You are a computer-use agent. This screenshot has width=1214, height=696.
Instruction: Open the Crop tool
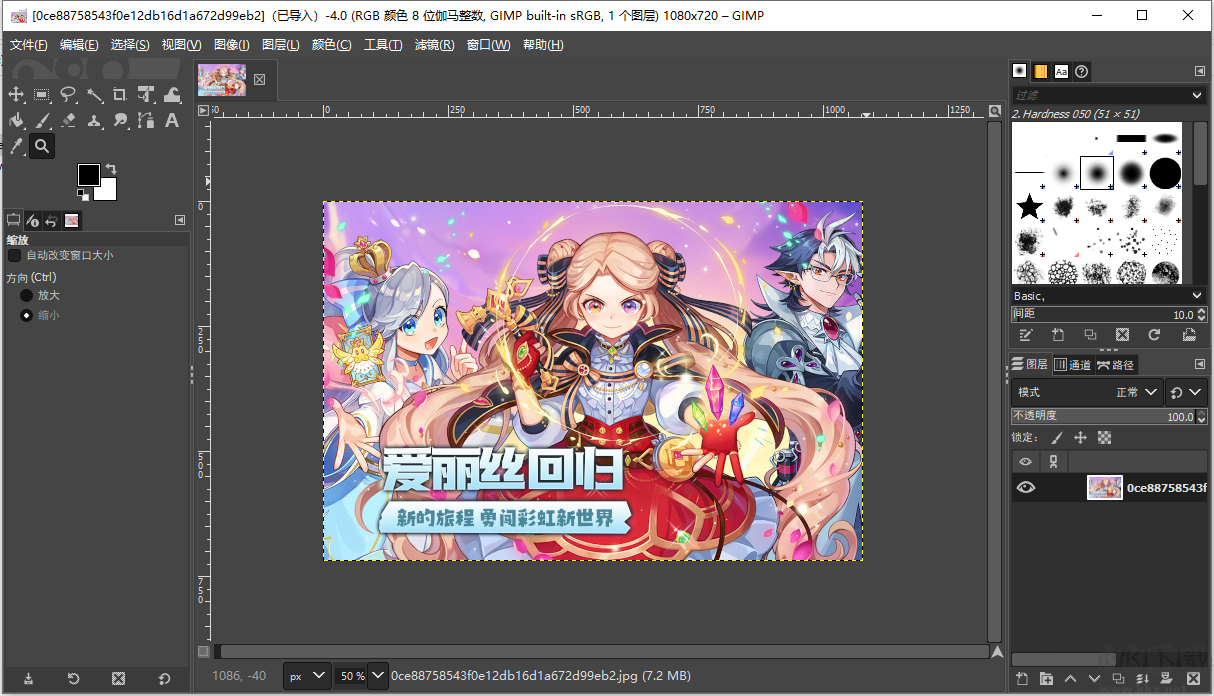click(122, 95)
